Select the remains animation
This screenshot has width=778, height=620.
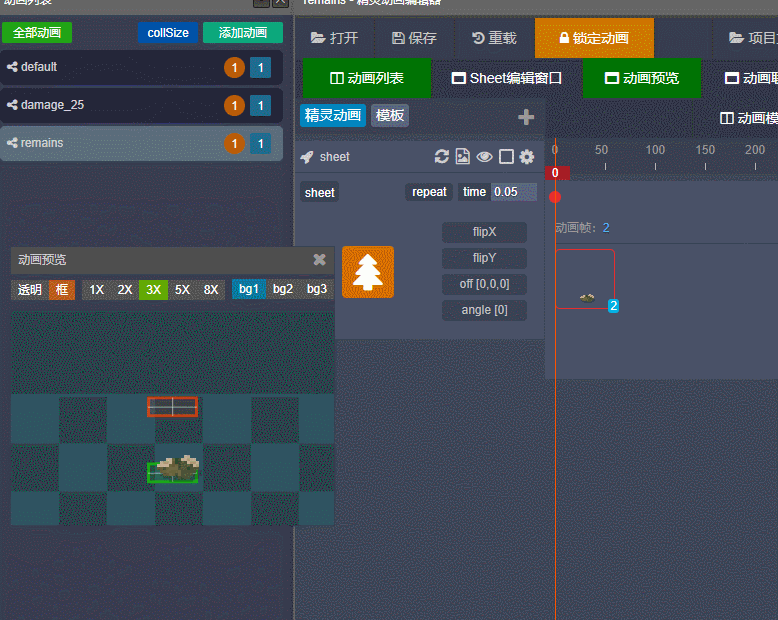point(141,143)
